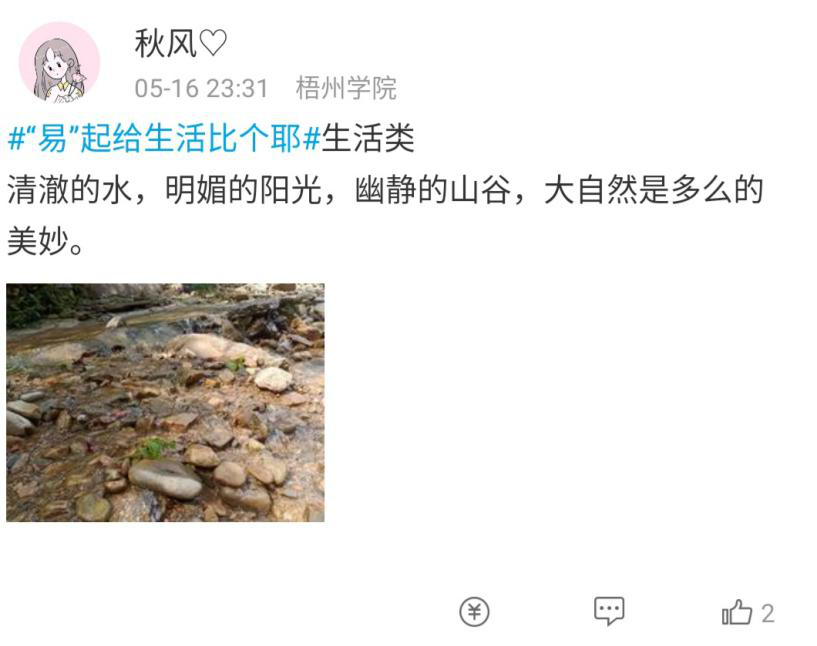Click the heart symbol beside 秋风
Viewport: 817px width, 646px height.
[x=213, y=42]
